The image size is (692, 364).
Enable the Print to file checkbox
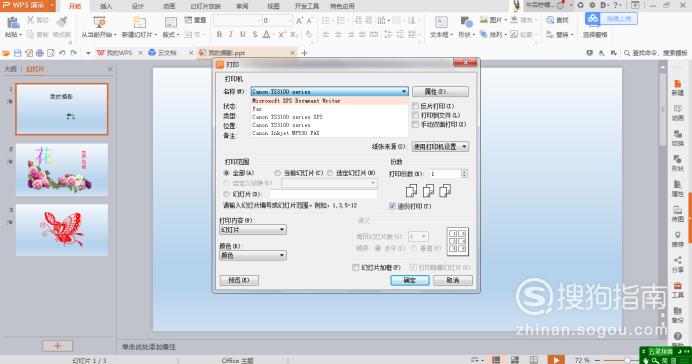point(415,115)
